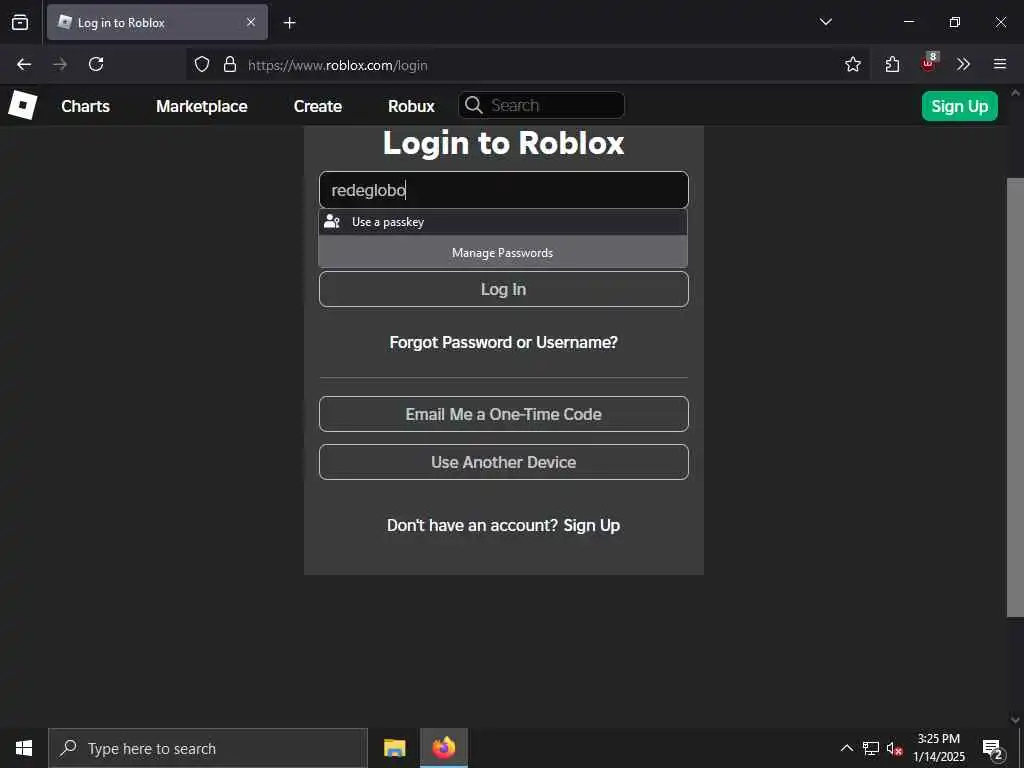The image size is (1024, 768).
Task: View site security padlock info
Action: (230, 64)
